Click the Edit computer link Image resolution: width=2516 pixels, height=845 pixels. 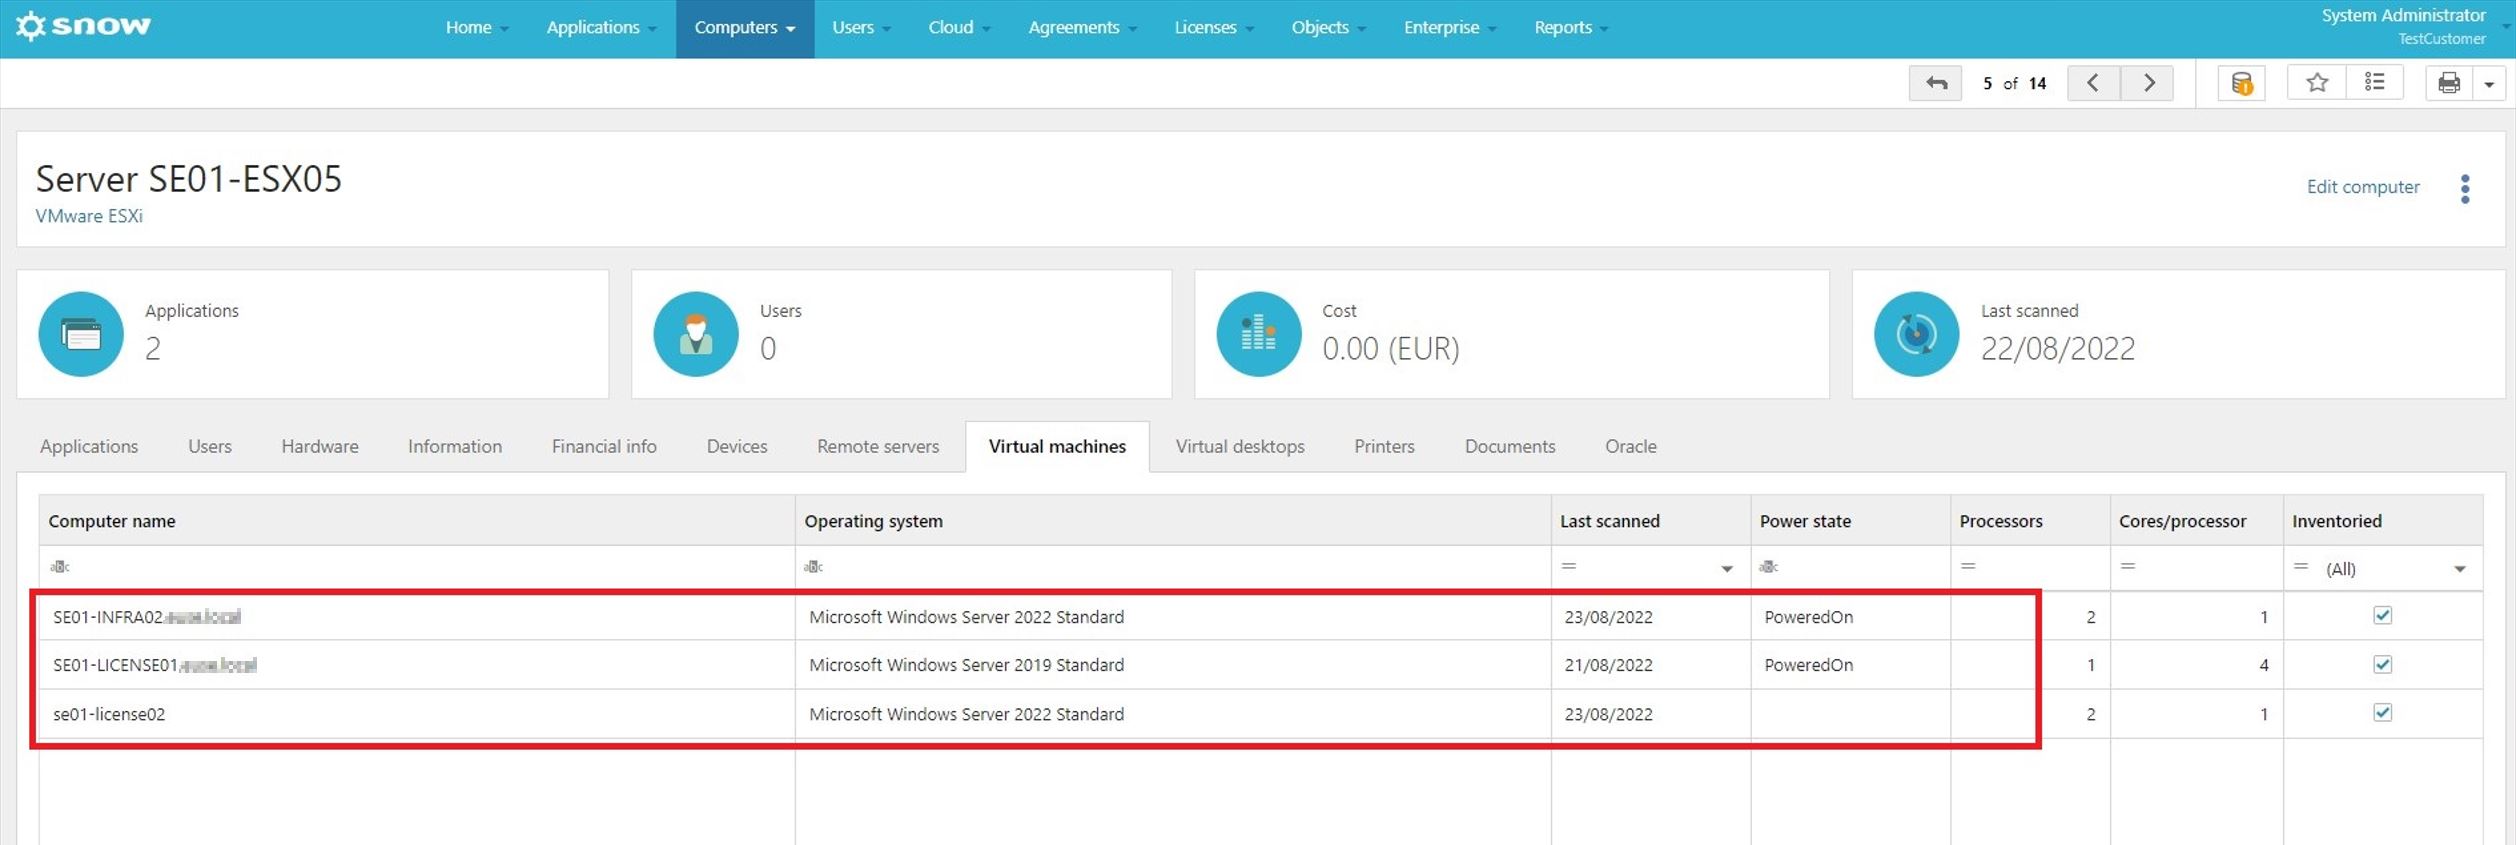coord(2363,187)
